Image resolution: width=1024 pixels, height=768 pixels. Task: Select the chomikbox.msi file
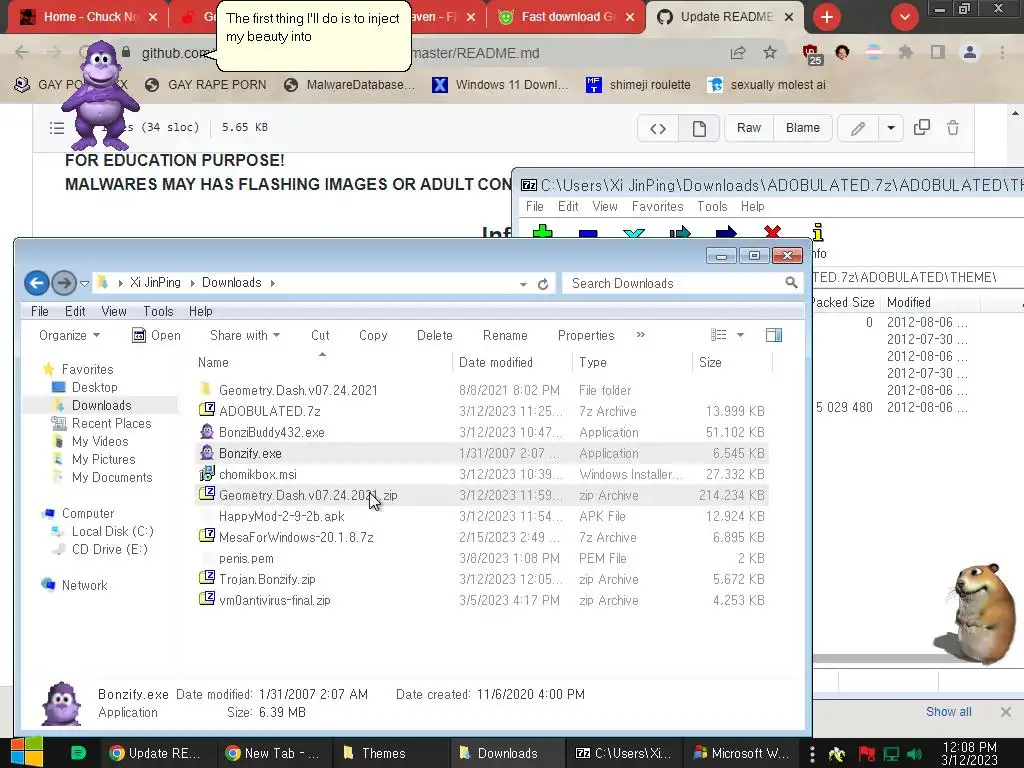[482, 475]
